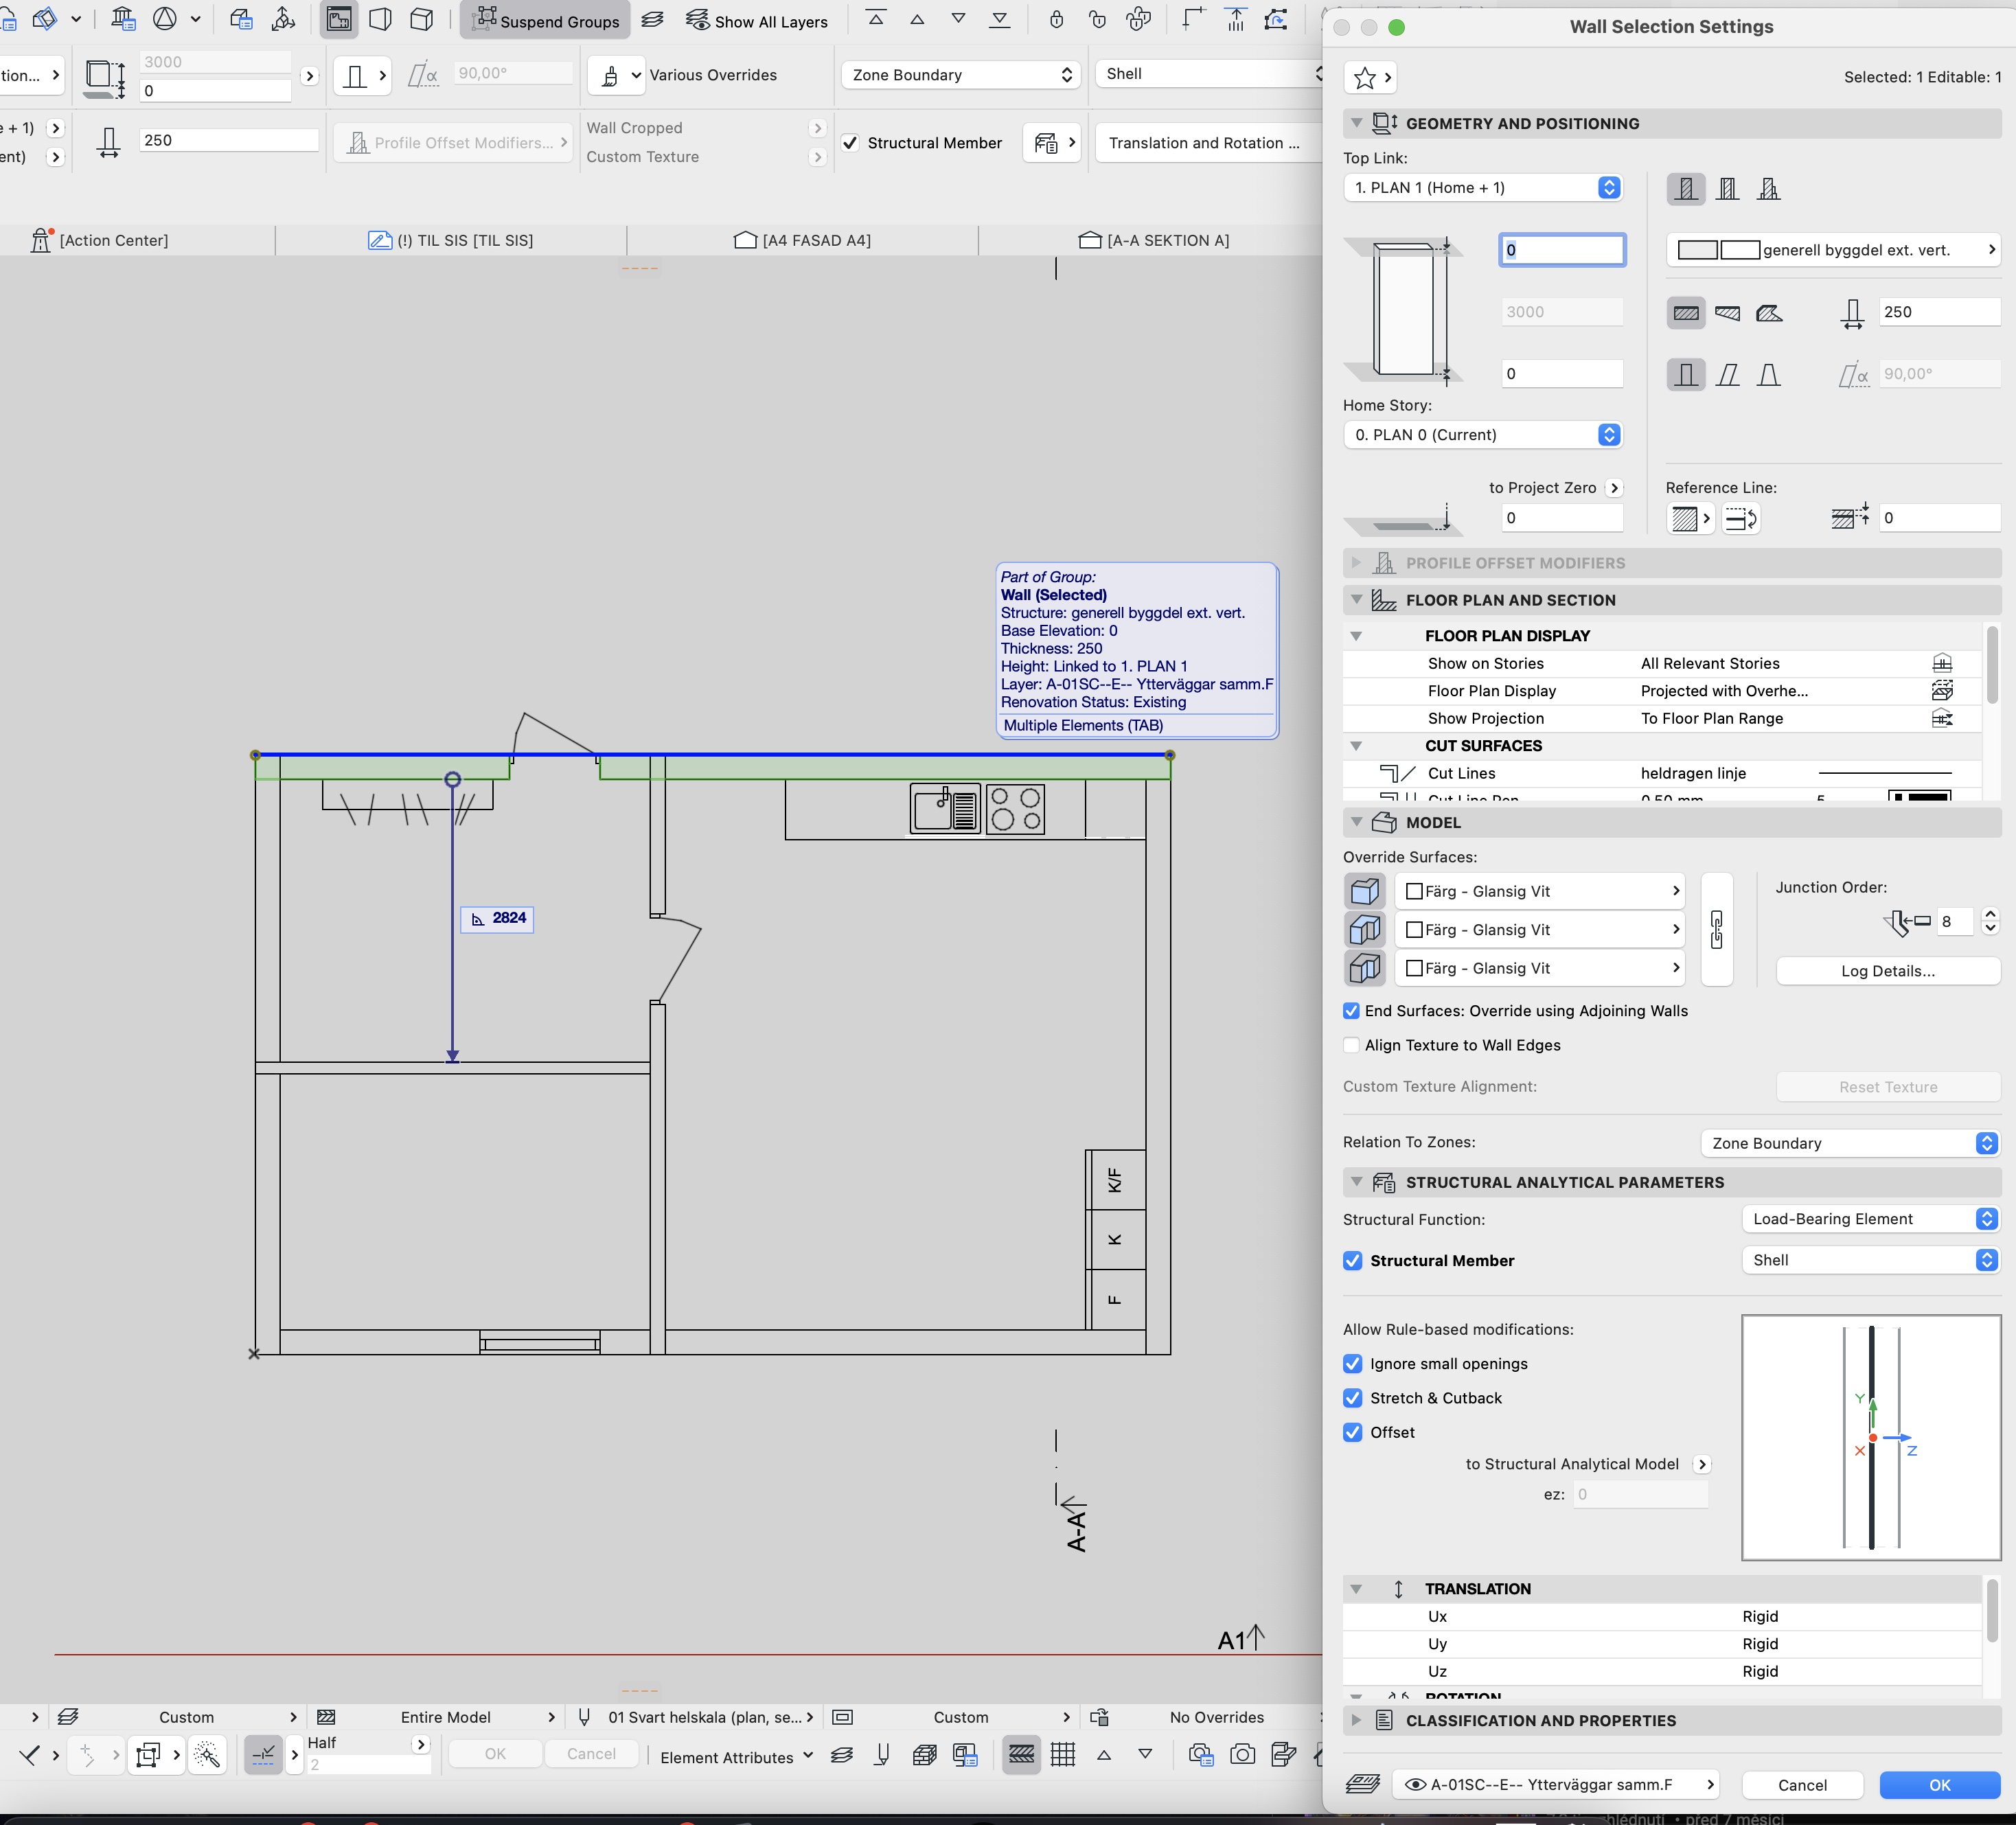This screenshot has height=1825, width=2016.
Task: Select the polygon wall geometry icon
Action: (1768, 313)
